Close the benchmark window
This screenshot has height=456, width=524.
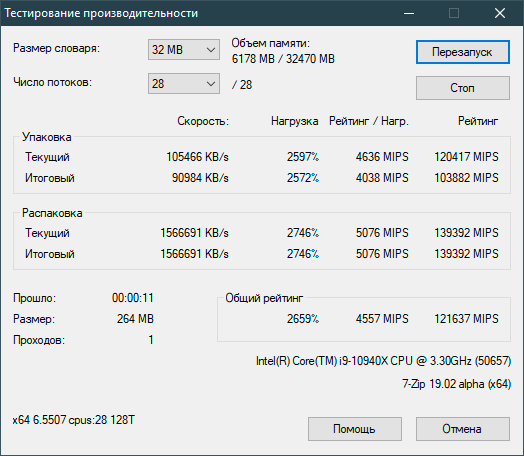click(x=500, y=13)
